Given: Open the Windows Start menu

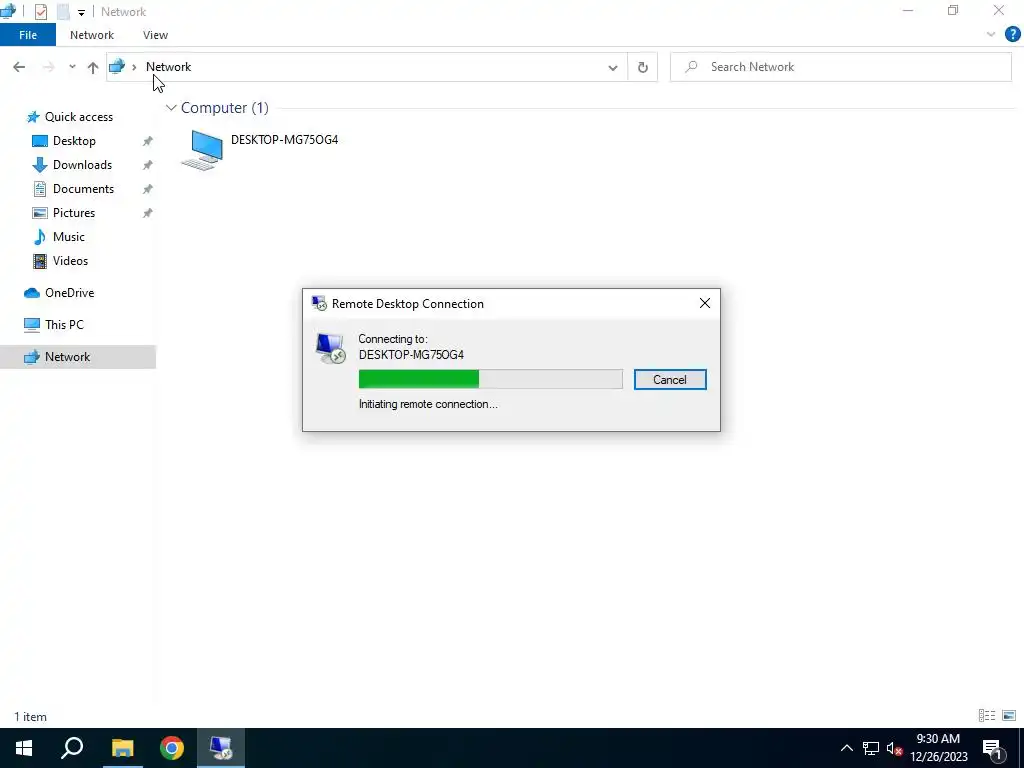Looking at the screenshot, I should (24, 748).
